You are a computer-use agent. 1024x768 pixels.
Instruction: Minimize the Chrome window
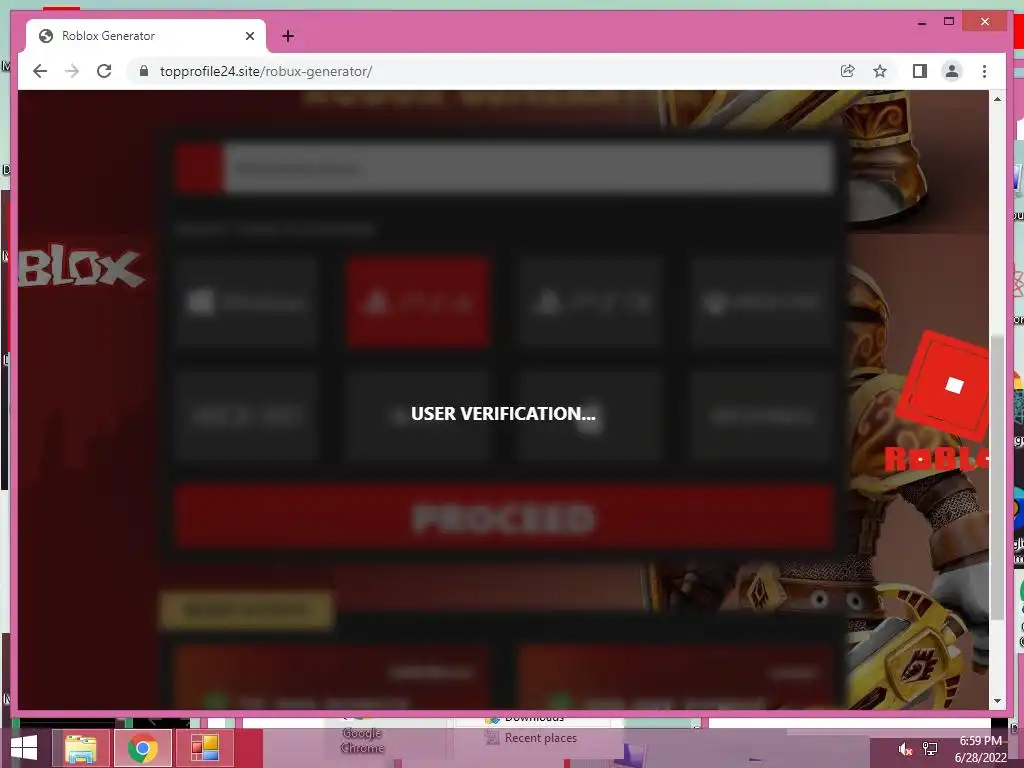(x=921, y=22)
